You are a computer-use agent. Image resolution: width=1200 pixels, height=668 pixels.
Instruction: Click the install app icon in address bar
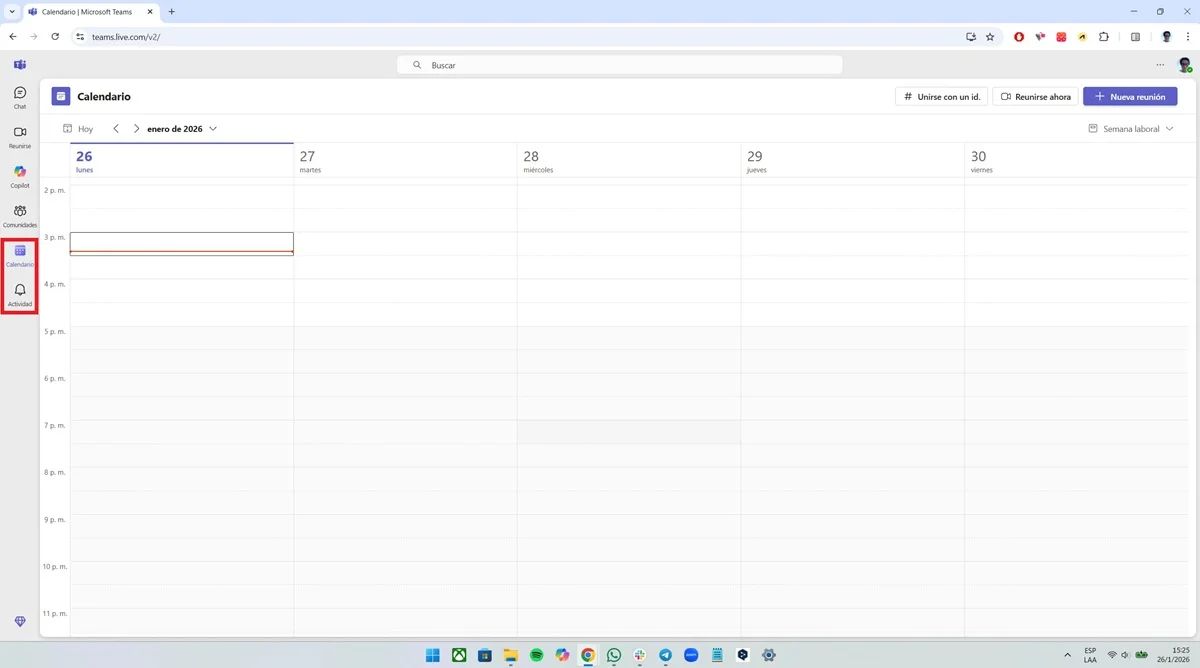point(971,37)
